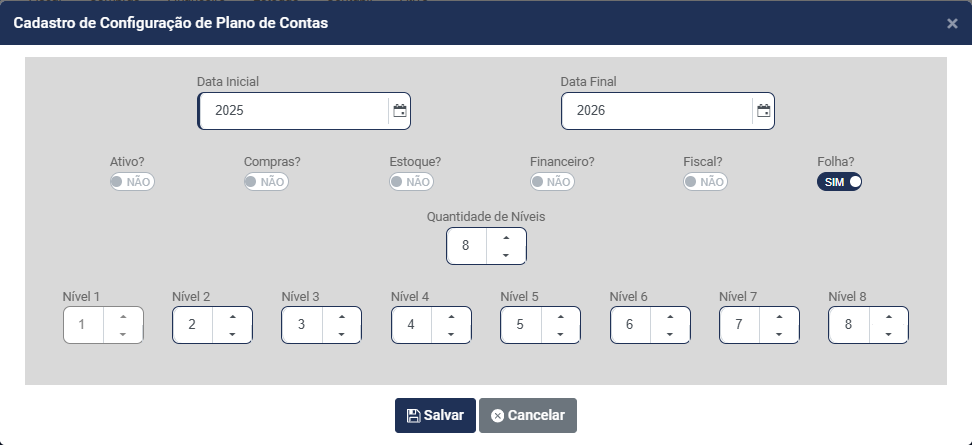This screenshot has width=972, height=445.
Task: Click the up arrow for Nível 2
Action: pyautogui.click(x=232, y=316)
